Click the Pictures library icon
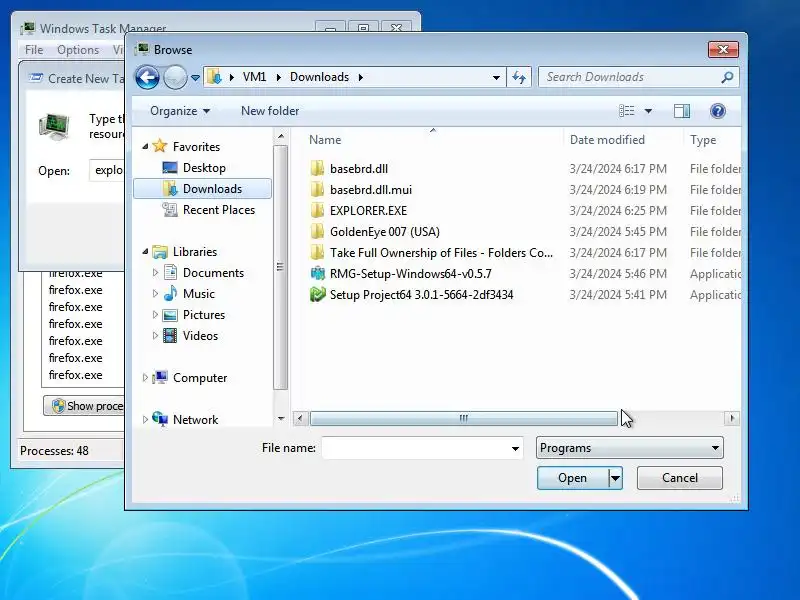The width and height of the screenshot is (800, 600). click(170, 315)
